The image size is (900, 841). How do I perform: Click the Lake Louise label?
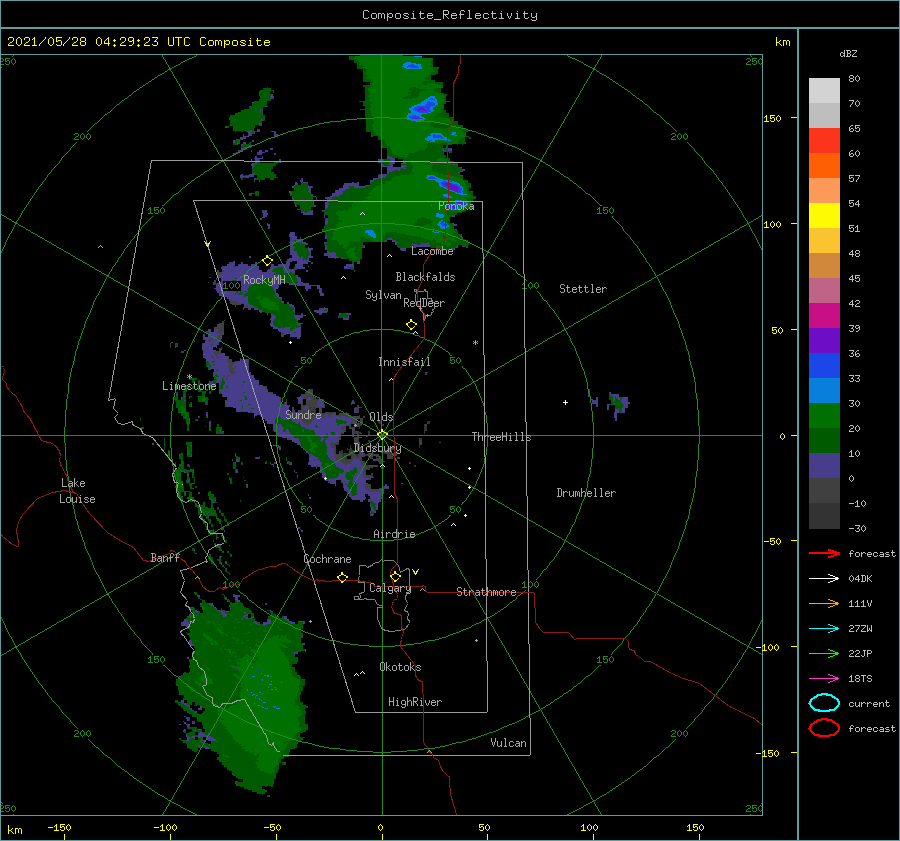pos(77,491)
